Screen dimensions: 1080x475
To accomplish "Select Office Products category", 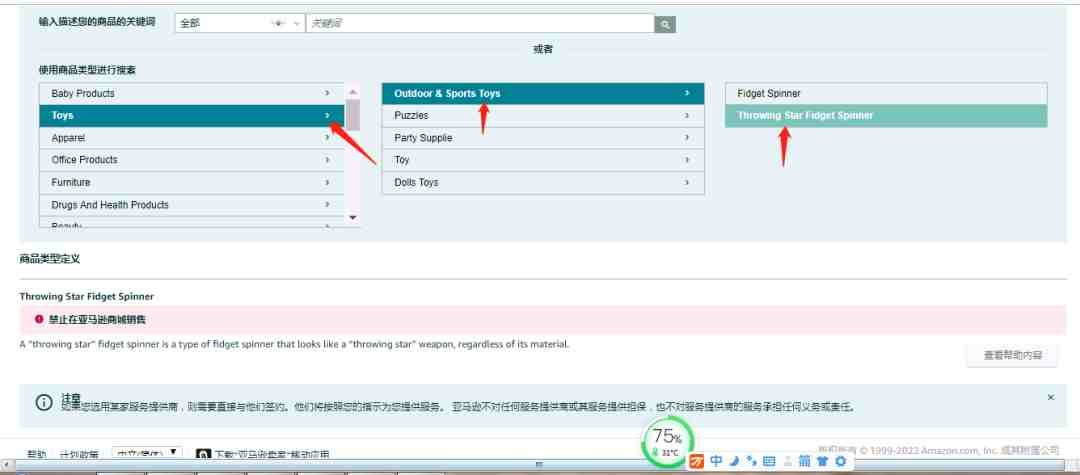I will click(x=191, y=160).
